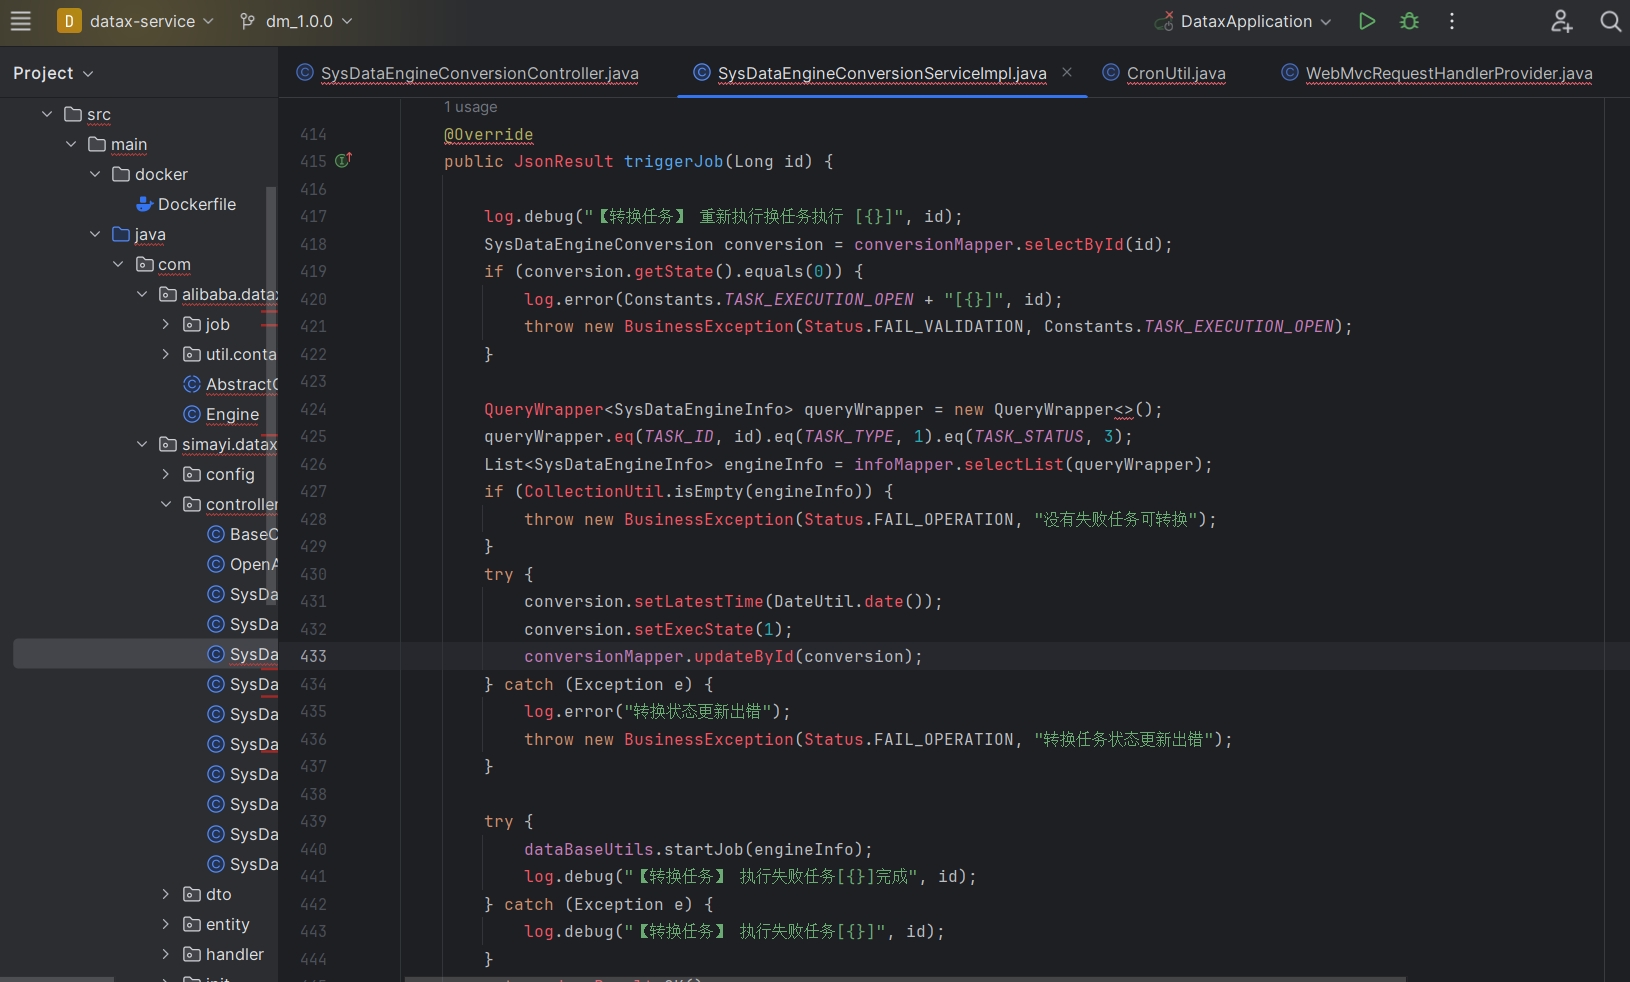Collapse the alibaba.datax package

click(142, 294)
